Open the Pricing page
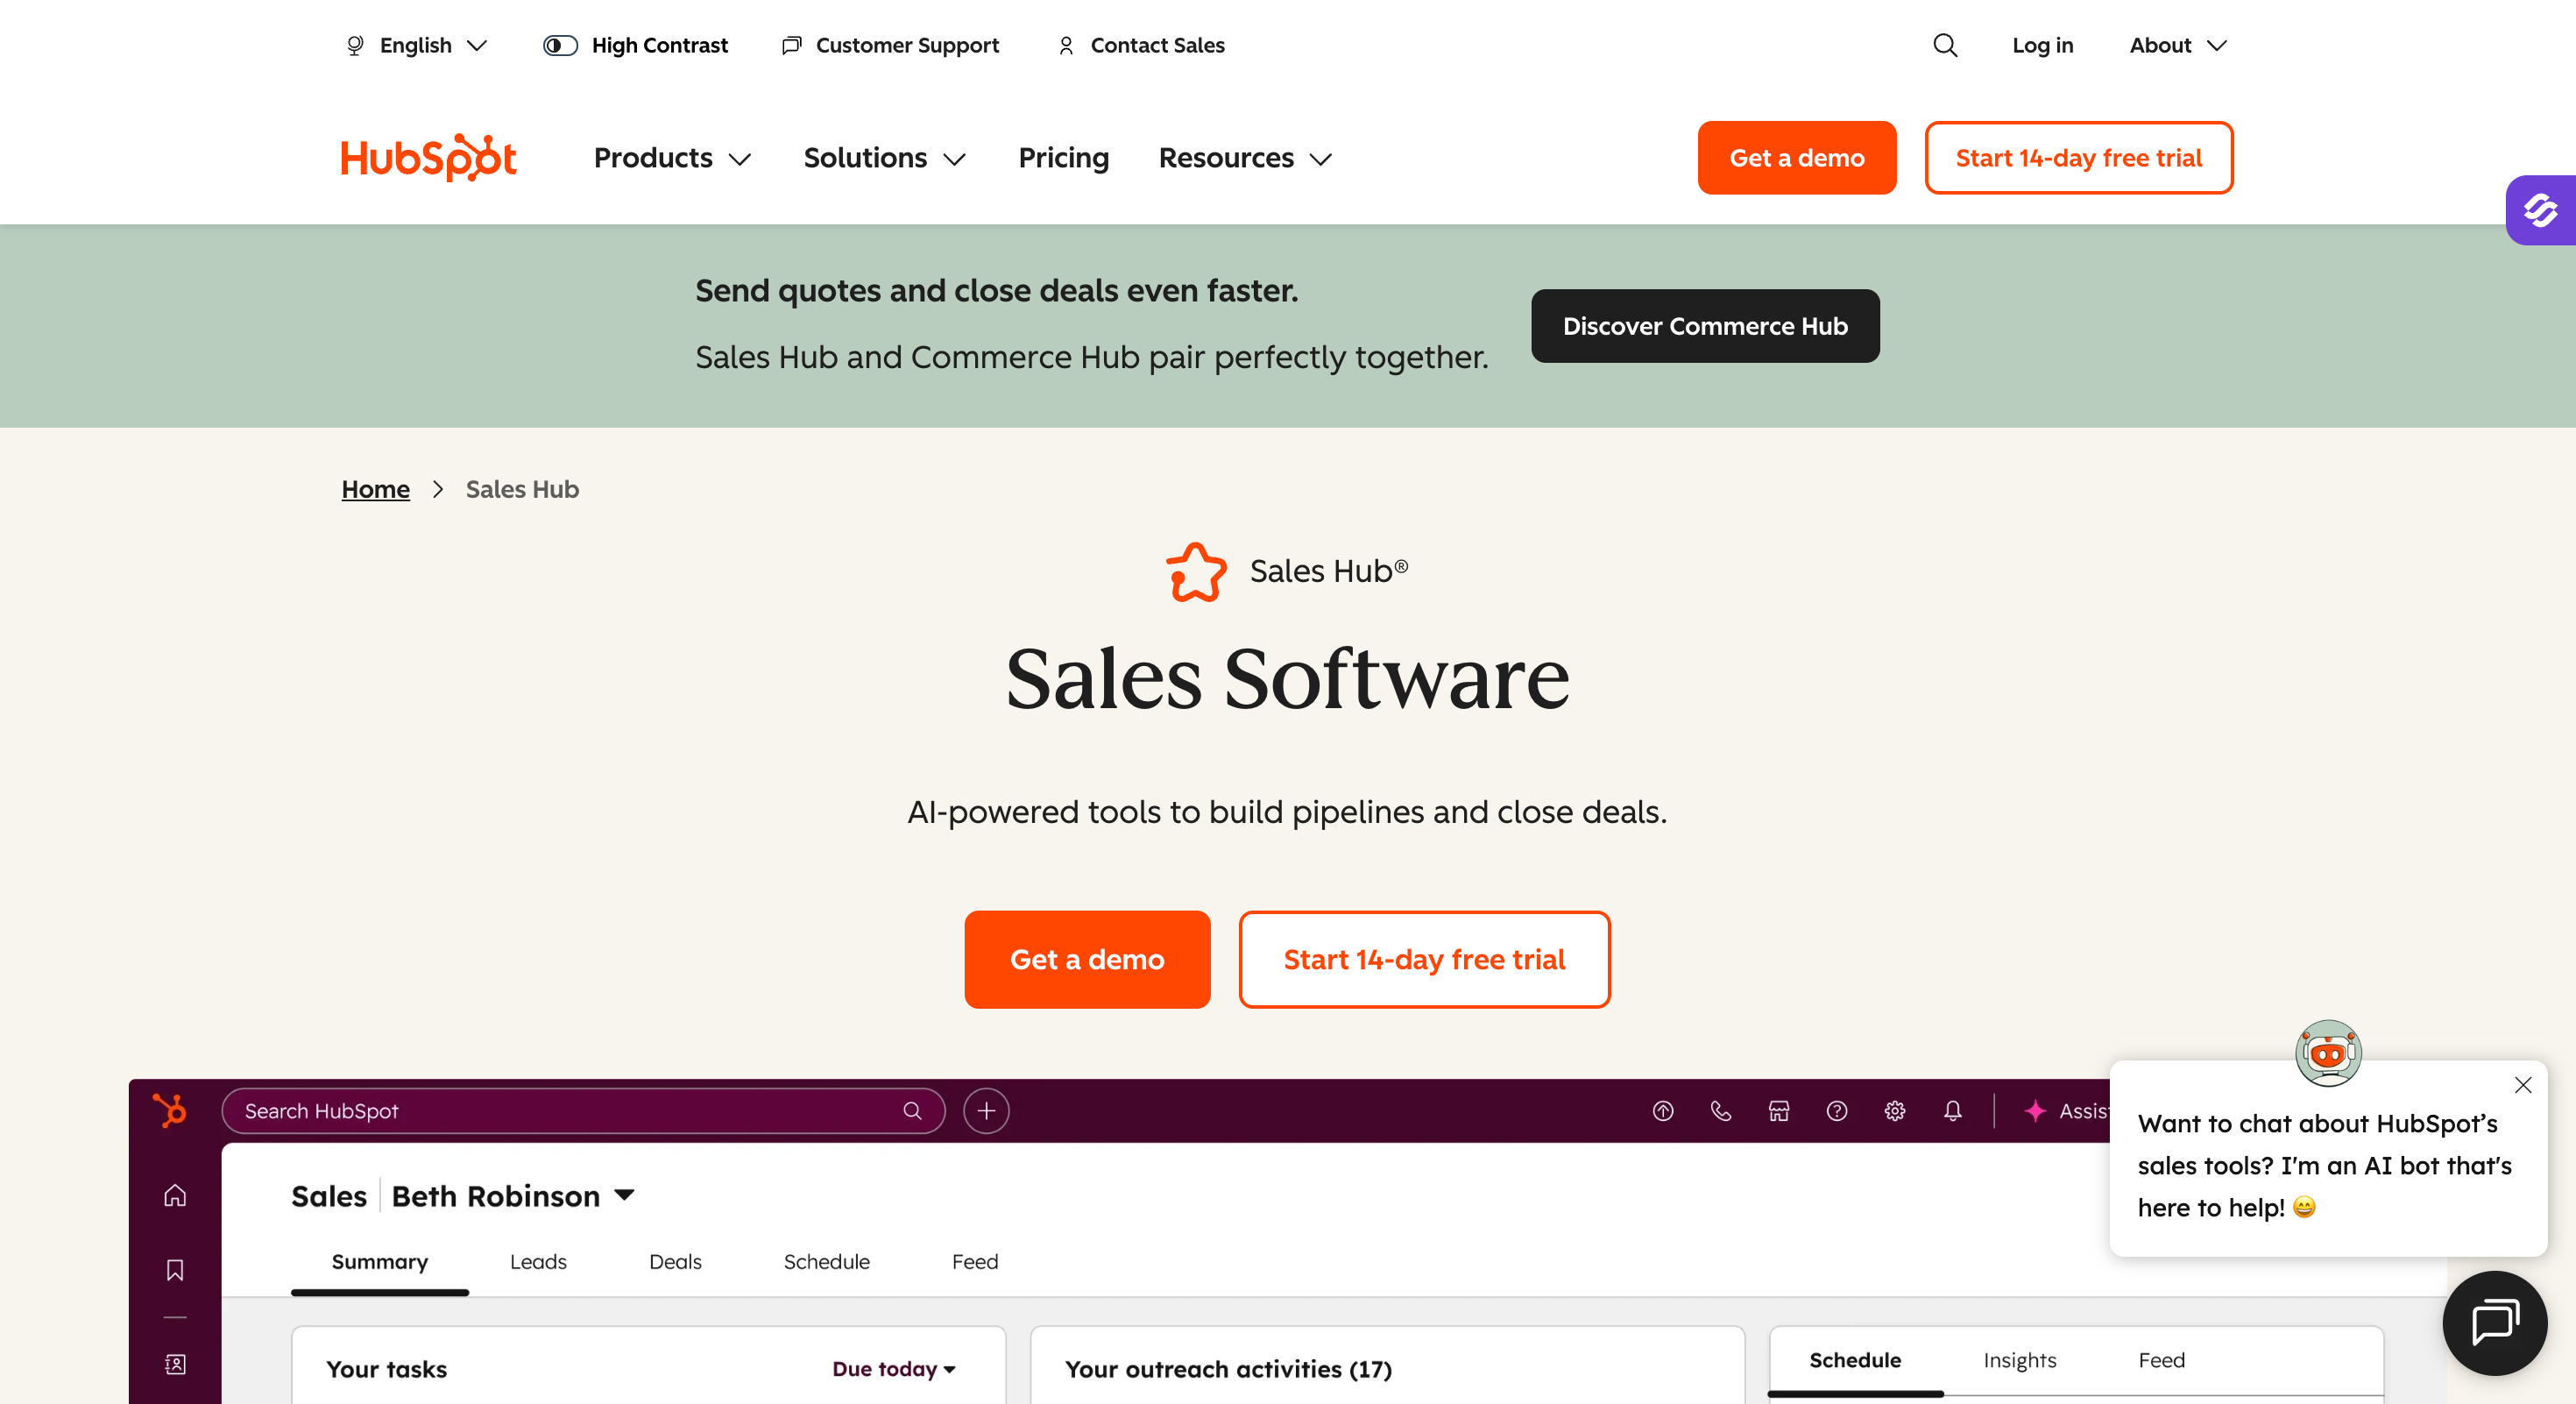The height and width of the screenshot is (1404, 2576). (x=1063, y=158)
